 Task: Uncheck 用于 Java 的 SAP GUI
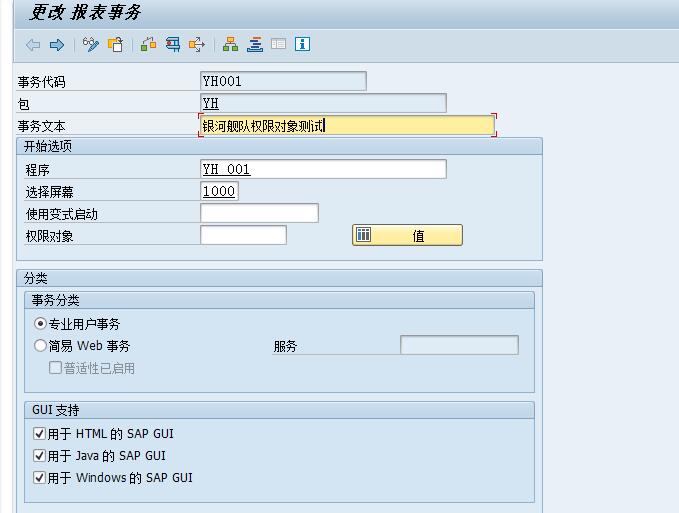(40, 456)
